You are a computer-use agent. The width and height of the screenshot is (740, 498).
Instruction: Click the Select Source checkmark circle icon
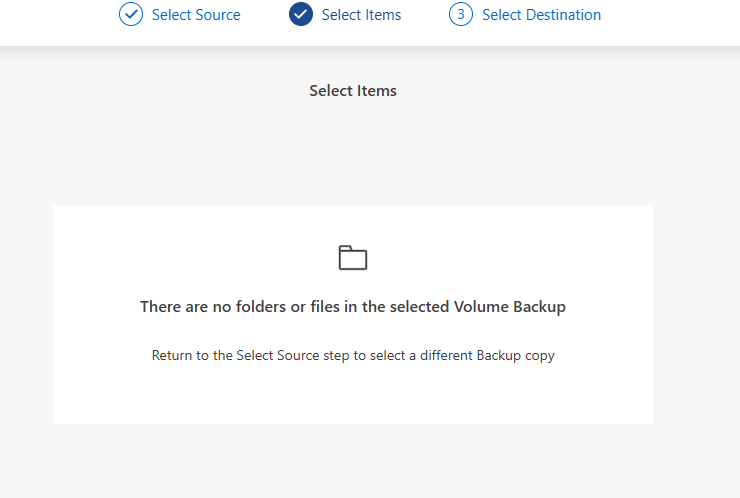pos(131,15)
